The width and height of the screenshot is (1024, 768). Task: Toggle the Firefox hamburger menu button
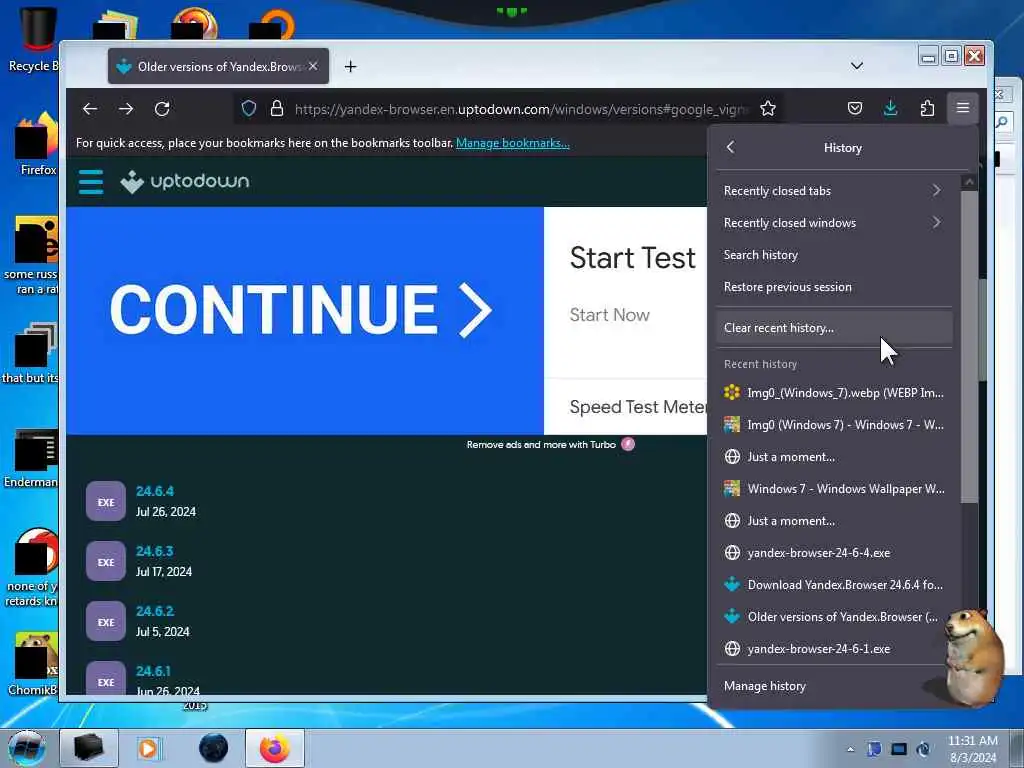click(x=963, y=108)
